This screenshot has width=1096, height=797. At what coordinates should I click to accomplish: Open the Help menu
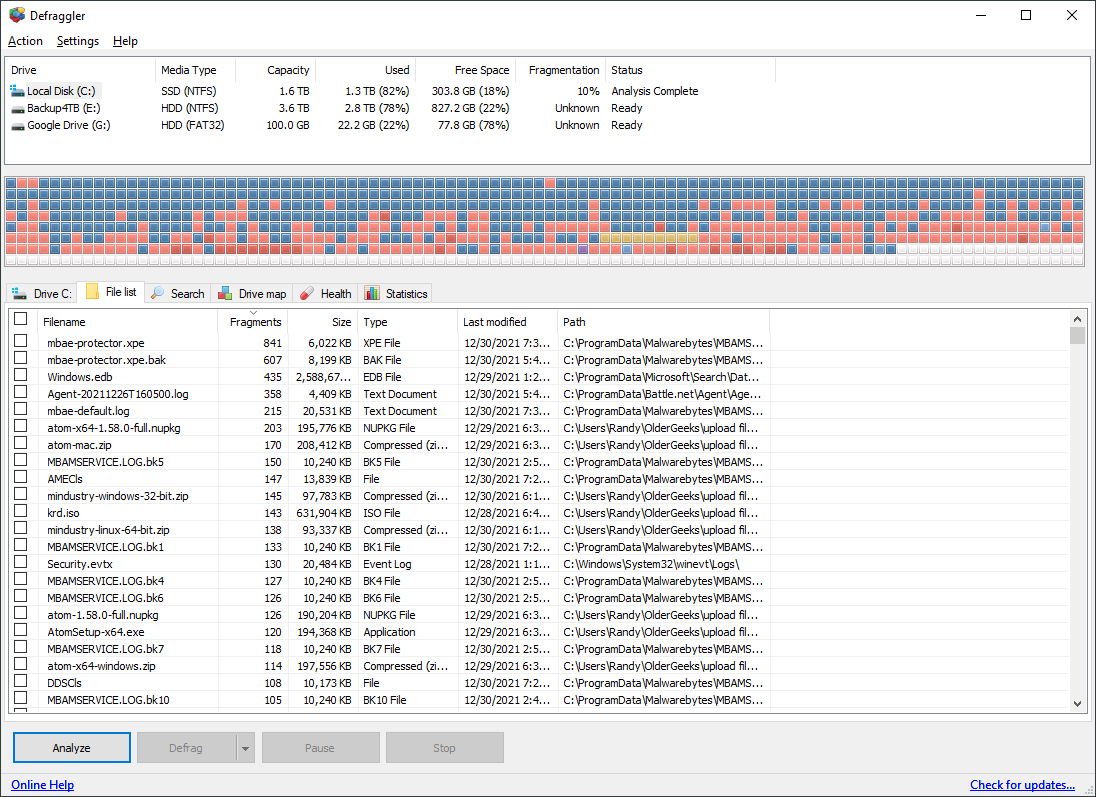pyautogui.click(x=125, y=41)
